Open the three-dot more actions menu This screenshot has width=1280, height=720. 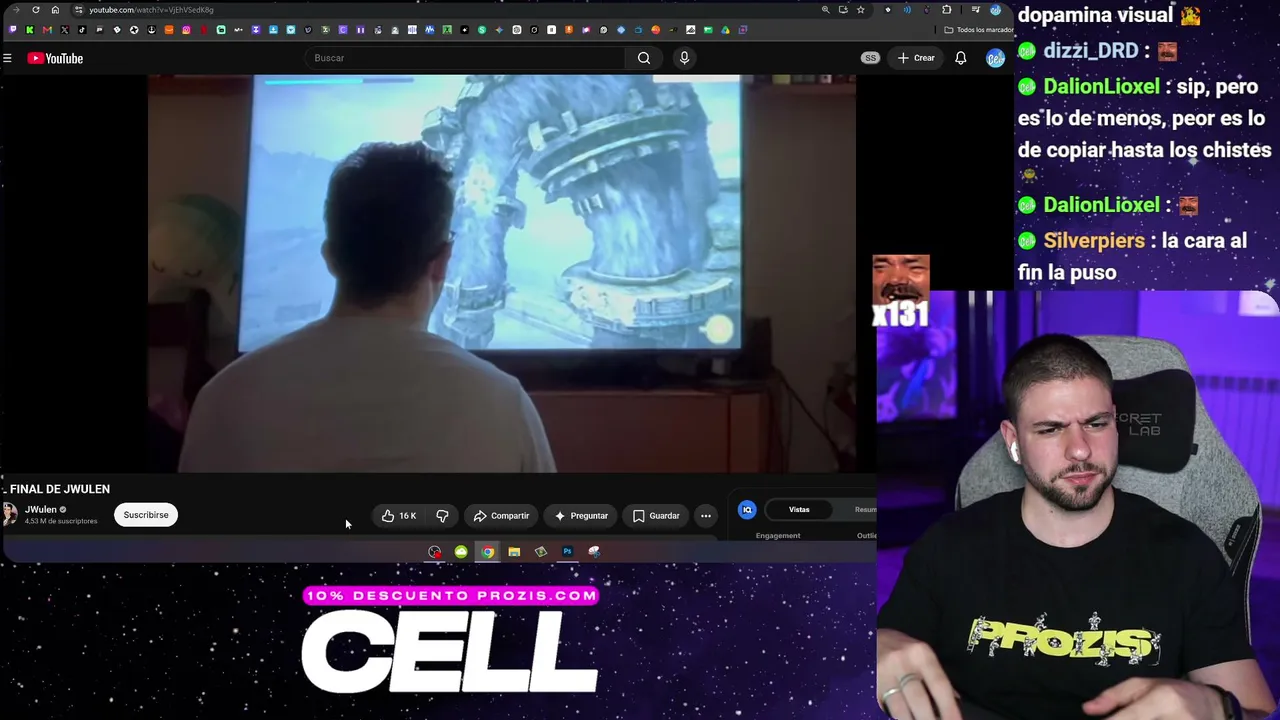tap(706, 516)
